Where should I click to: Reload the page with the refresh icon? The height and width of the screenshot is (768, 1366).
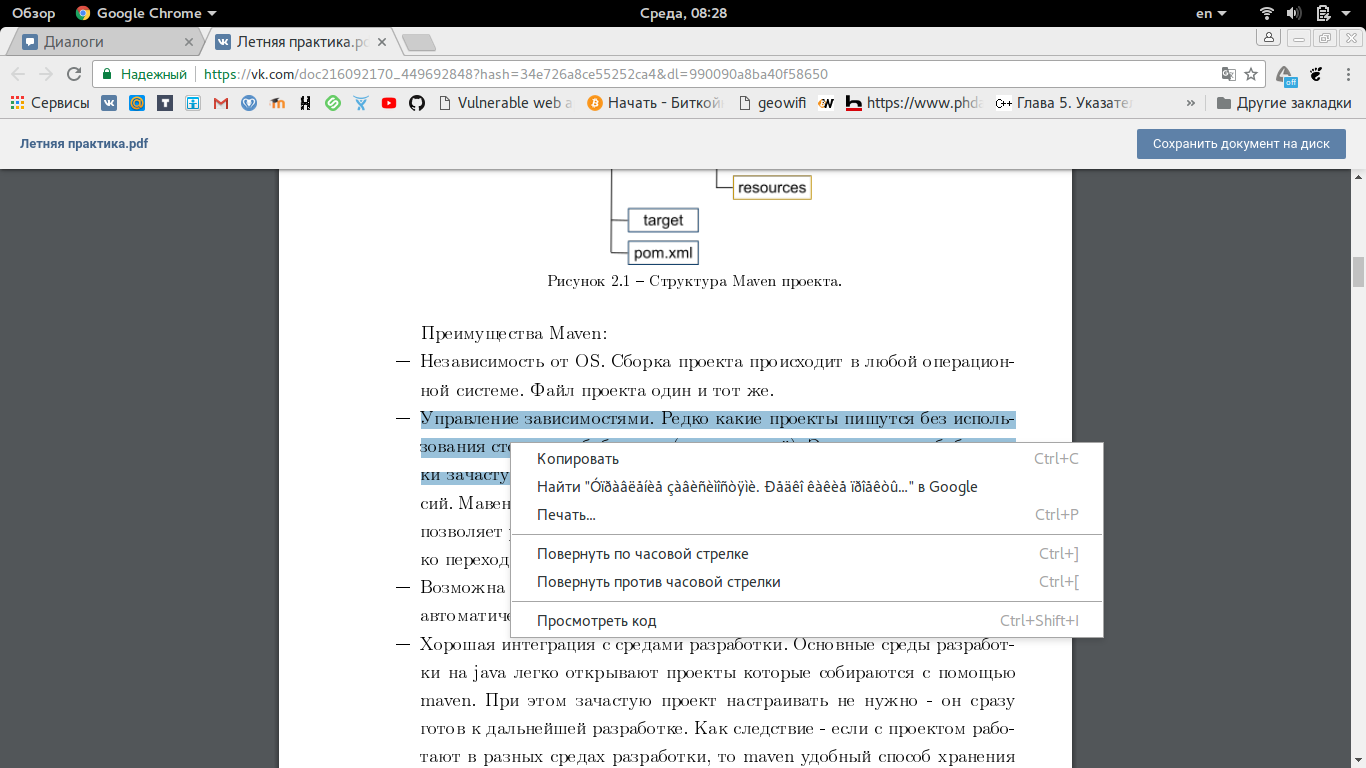click(74, 74)
